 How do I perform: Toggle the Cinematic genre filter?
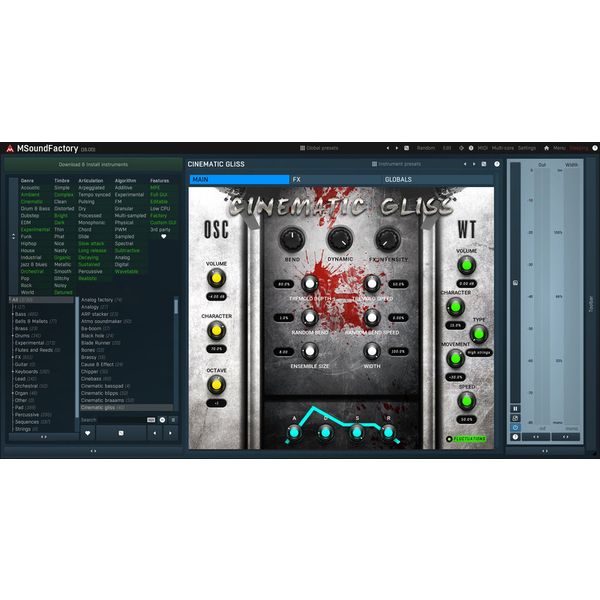[x=32, y=202]
